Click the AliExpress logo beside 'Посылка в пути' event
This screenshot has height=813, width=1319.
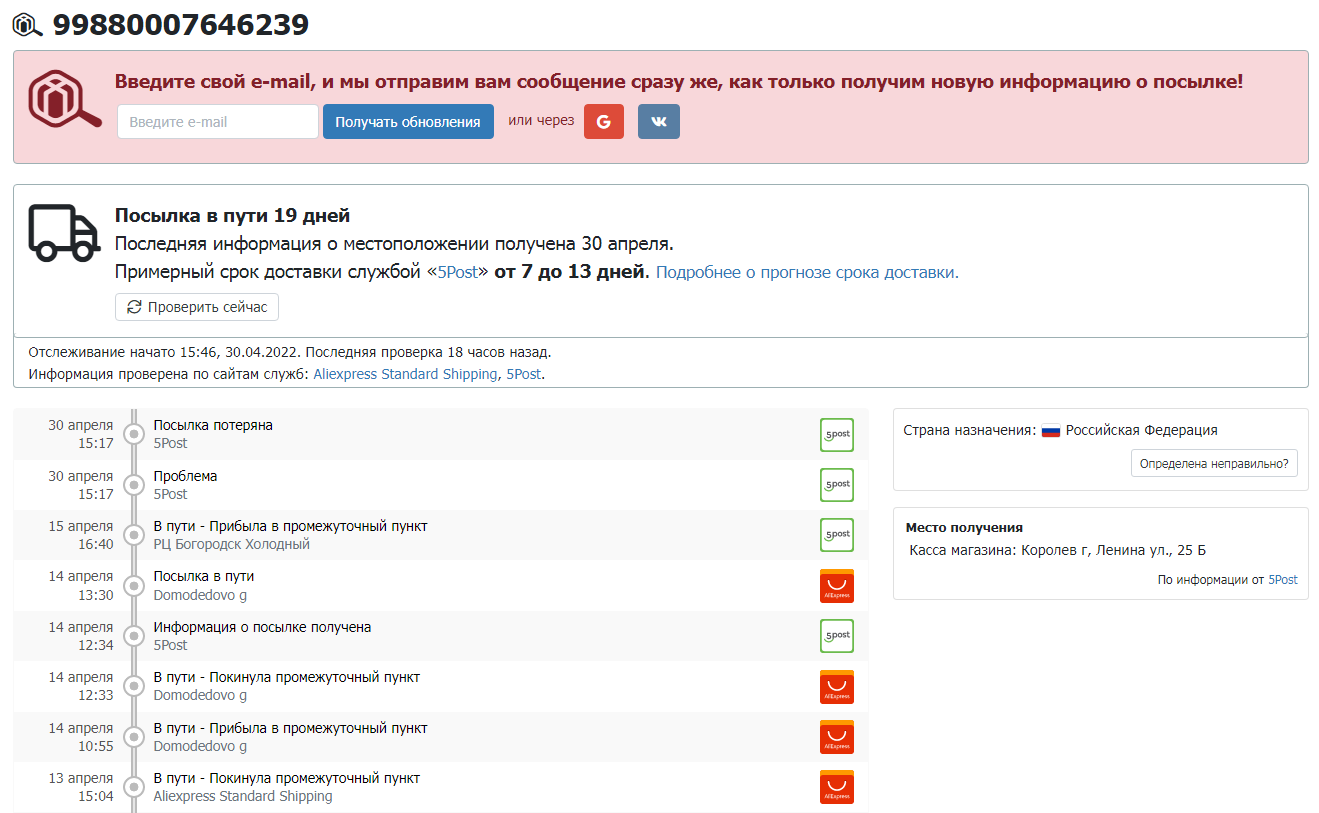pos(836,586)
